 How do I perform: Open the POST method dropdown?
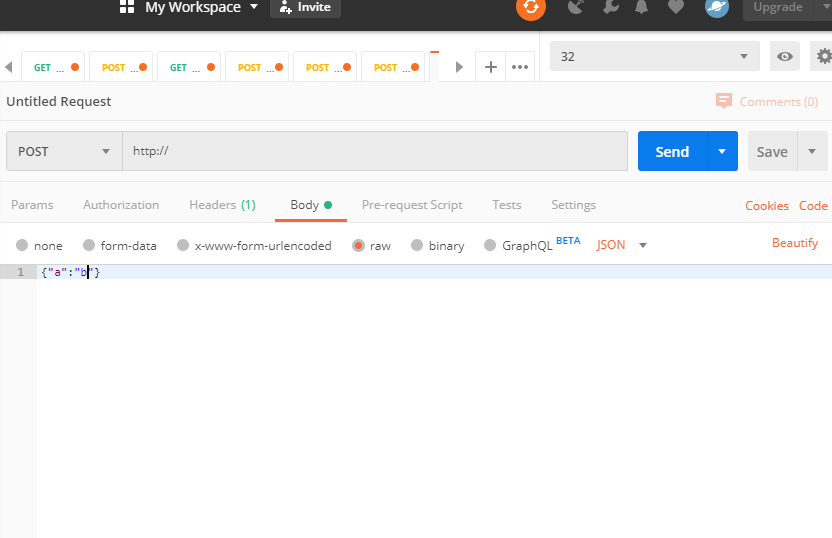tap(64, 151)
